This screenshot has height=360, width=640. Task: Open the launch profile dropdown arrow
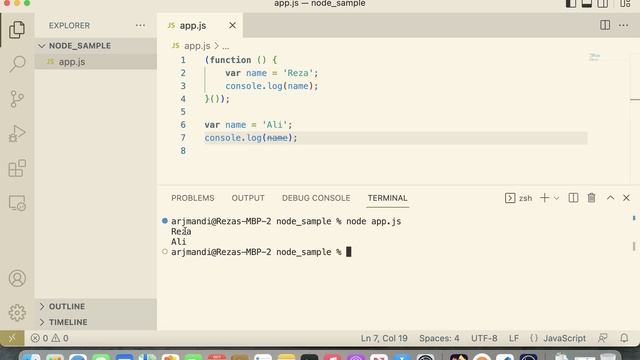(x=556, y=198)
